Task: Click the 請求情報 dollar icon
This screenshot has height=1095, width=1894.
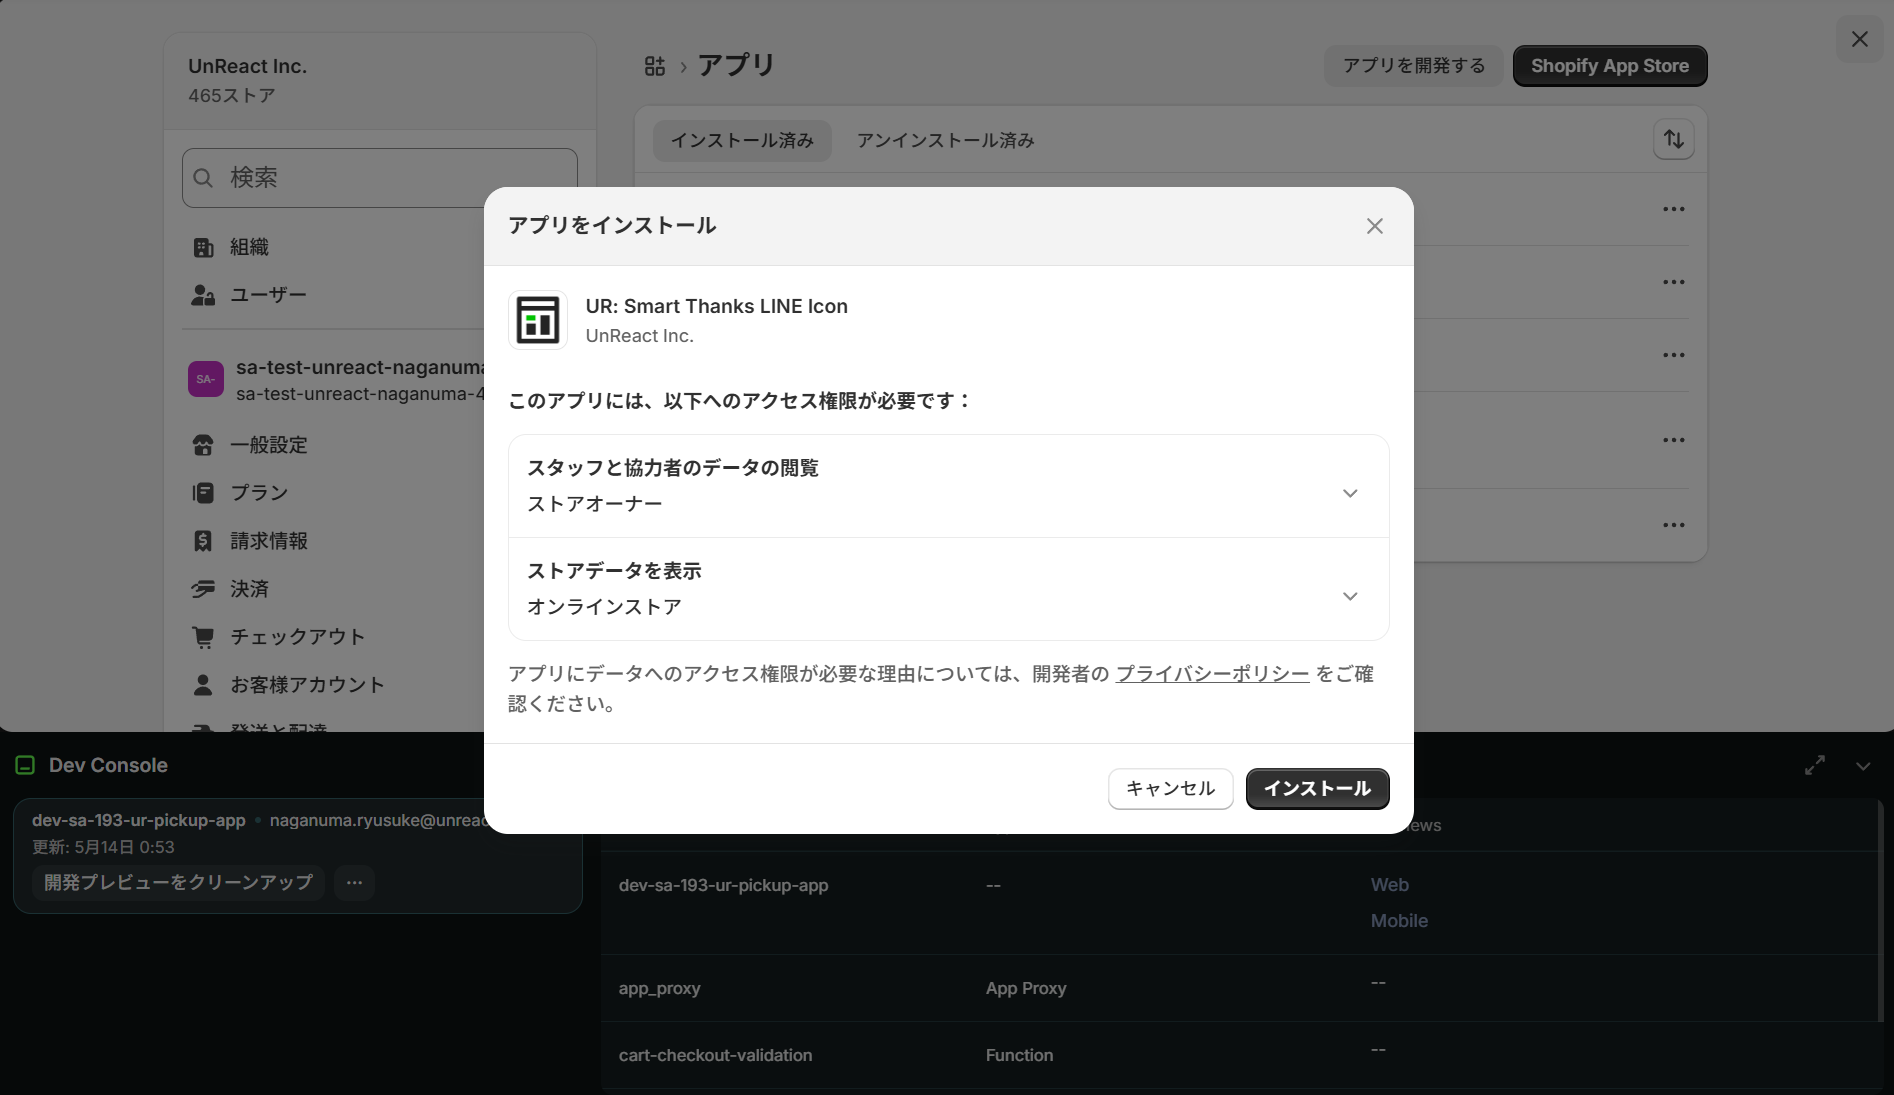Action: pos(203,541)
